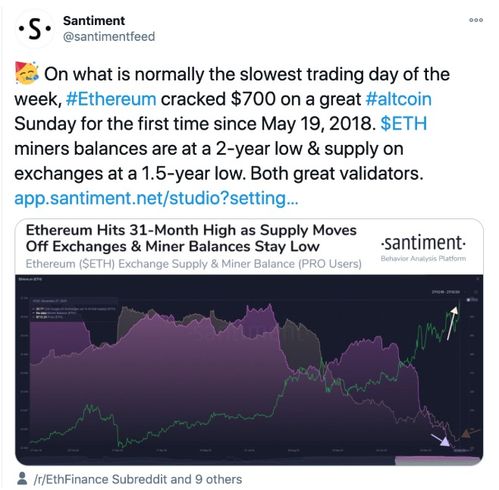
Task: Click the person icon beside tagged accounts
Action: click(x=22, y=479)
